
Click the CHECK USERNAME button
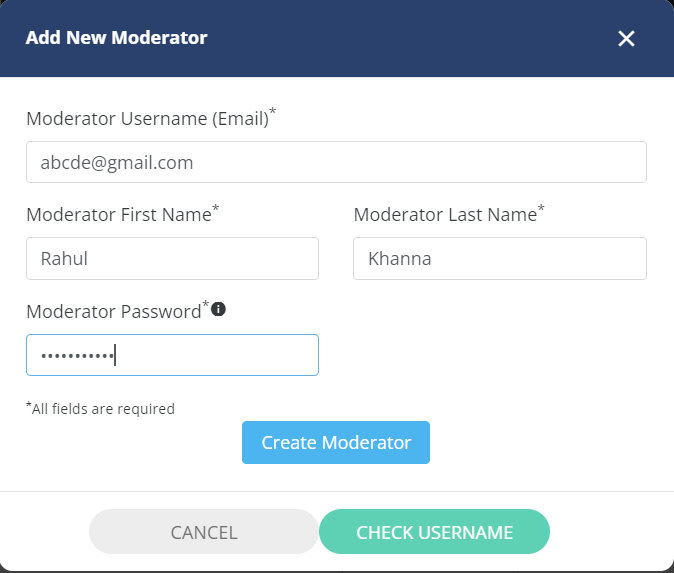click(434, 532)
